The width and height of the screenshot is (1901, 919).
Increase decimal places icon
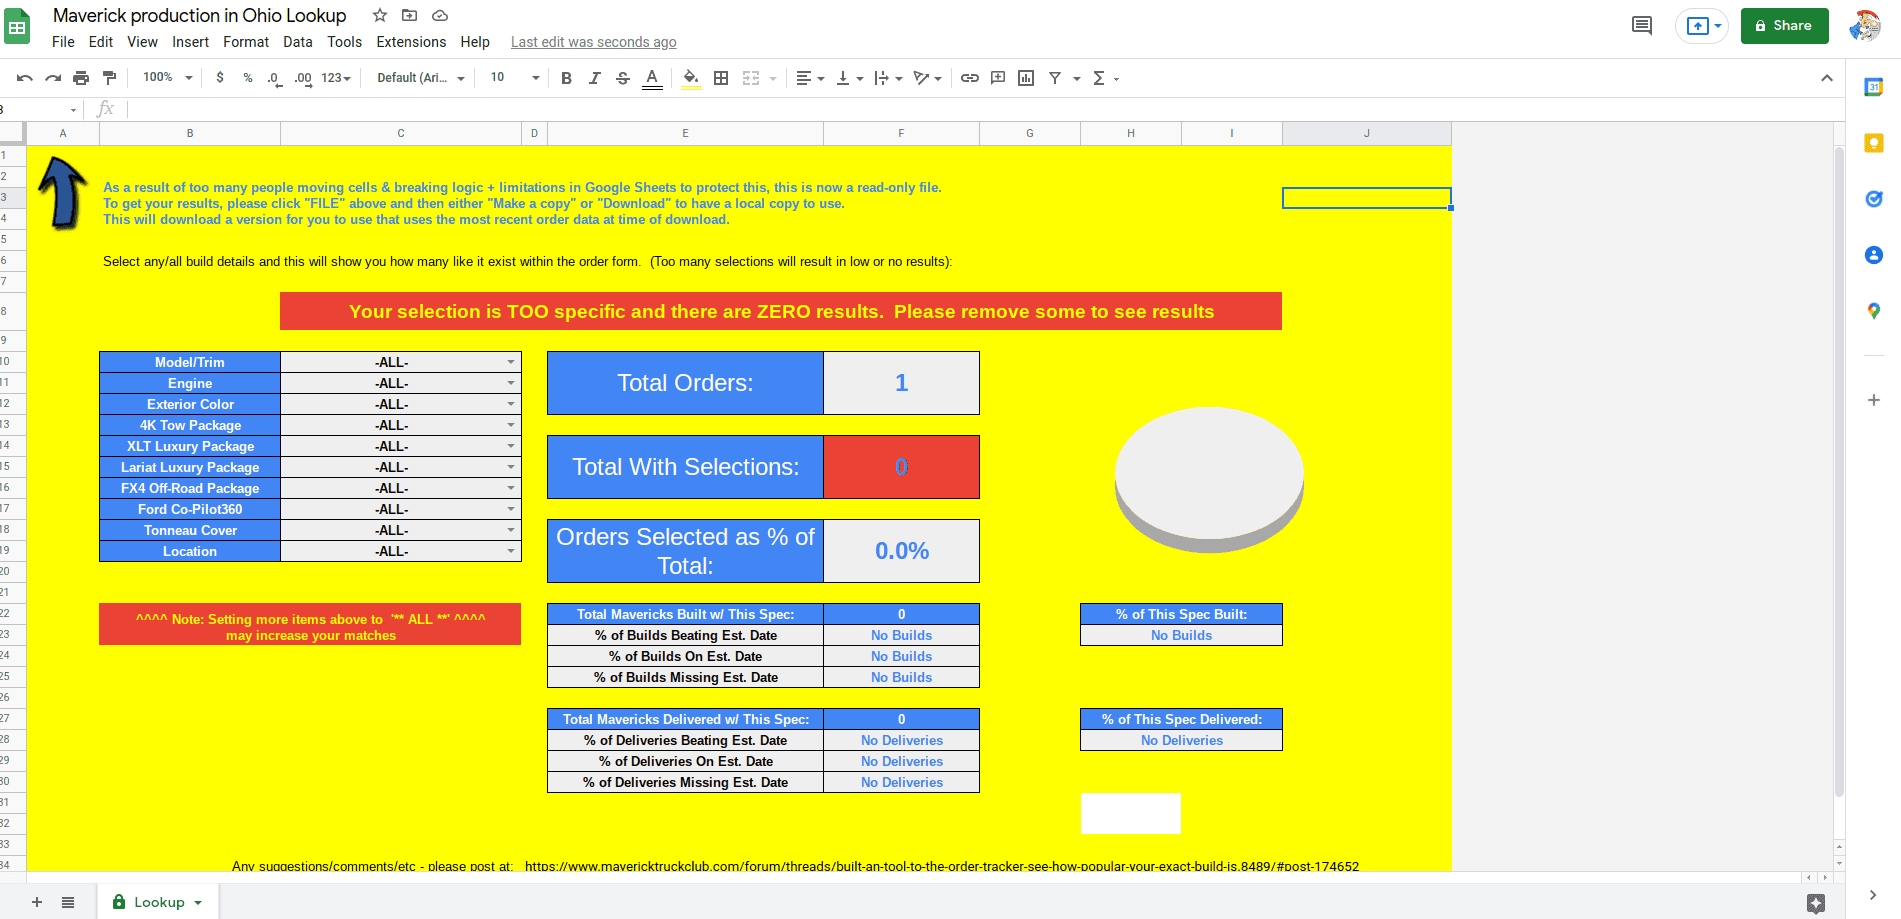(302, 78)
